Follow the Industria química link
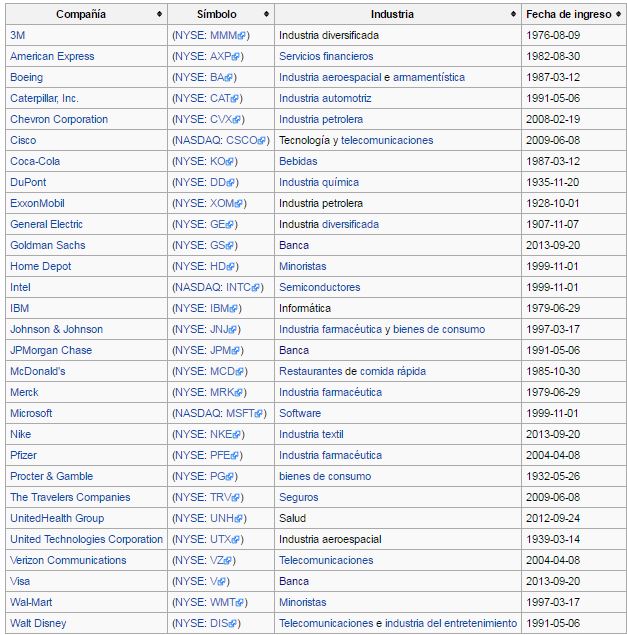Screen dimensions: 627x635 point(319,182)
